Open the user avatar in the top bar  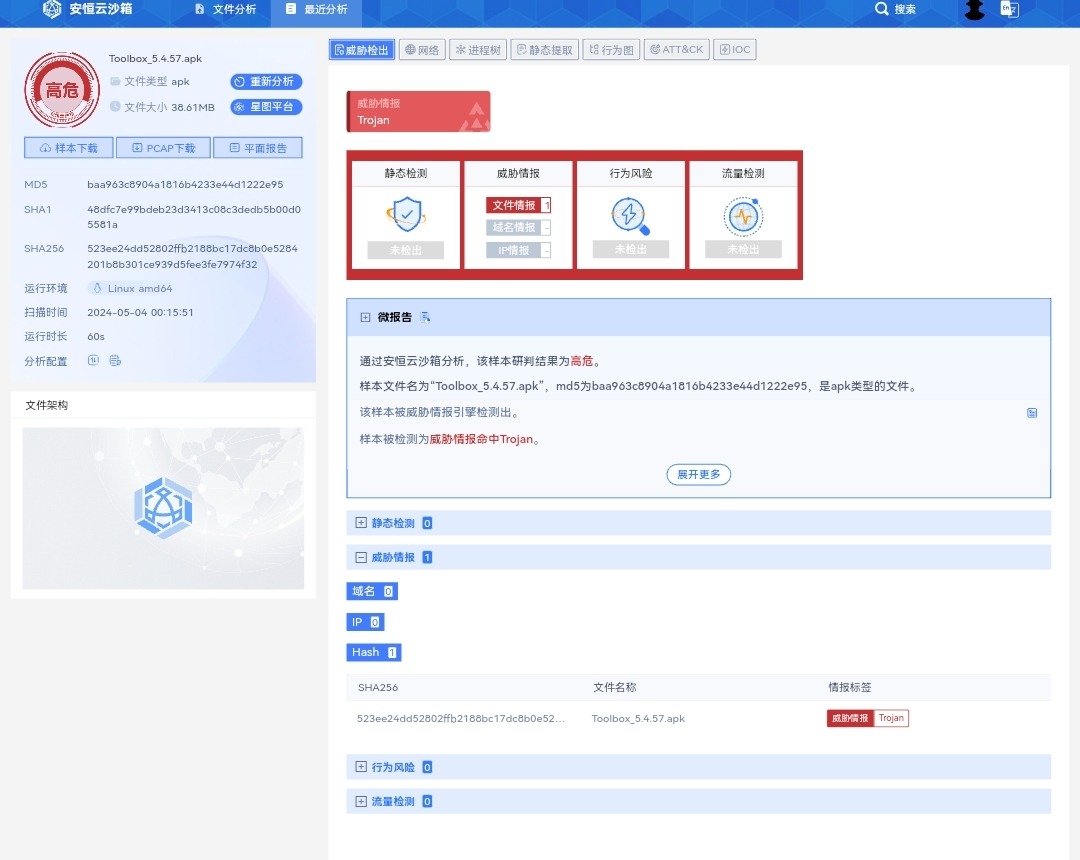tap(975, 9)
